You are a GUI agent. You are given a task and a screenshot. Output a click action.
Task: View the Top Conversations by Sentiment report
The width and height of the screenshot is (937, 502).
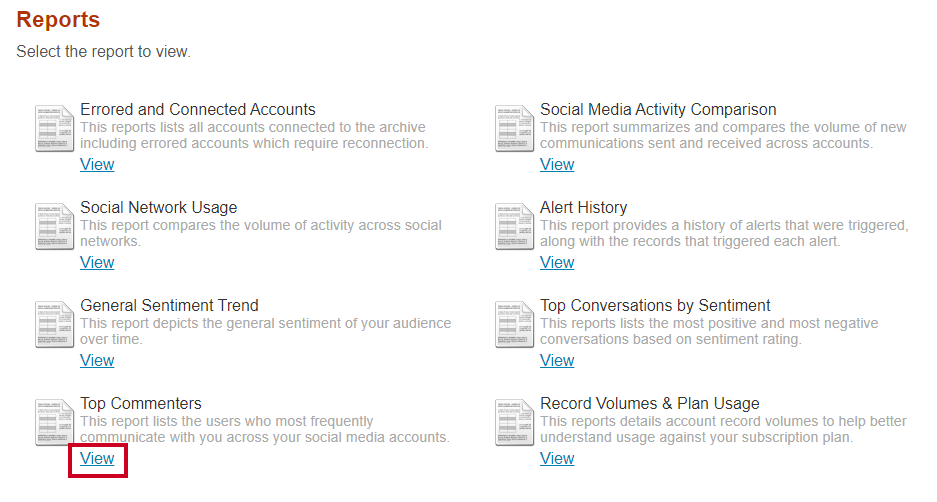(x=557, y=360)
